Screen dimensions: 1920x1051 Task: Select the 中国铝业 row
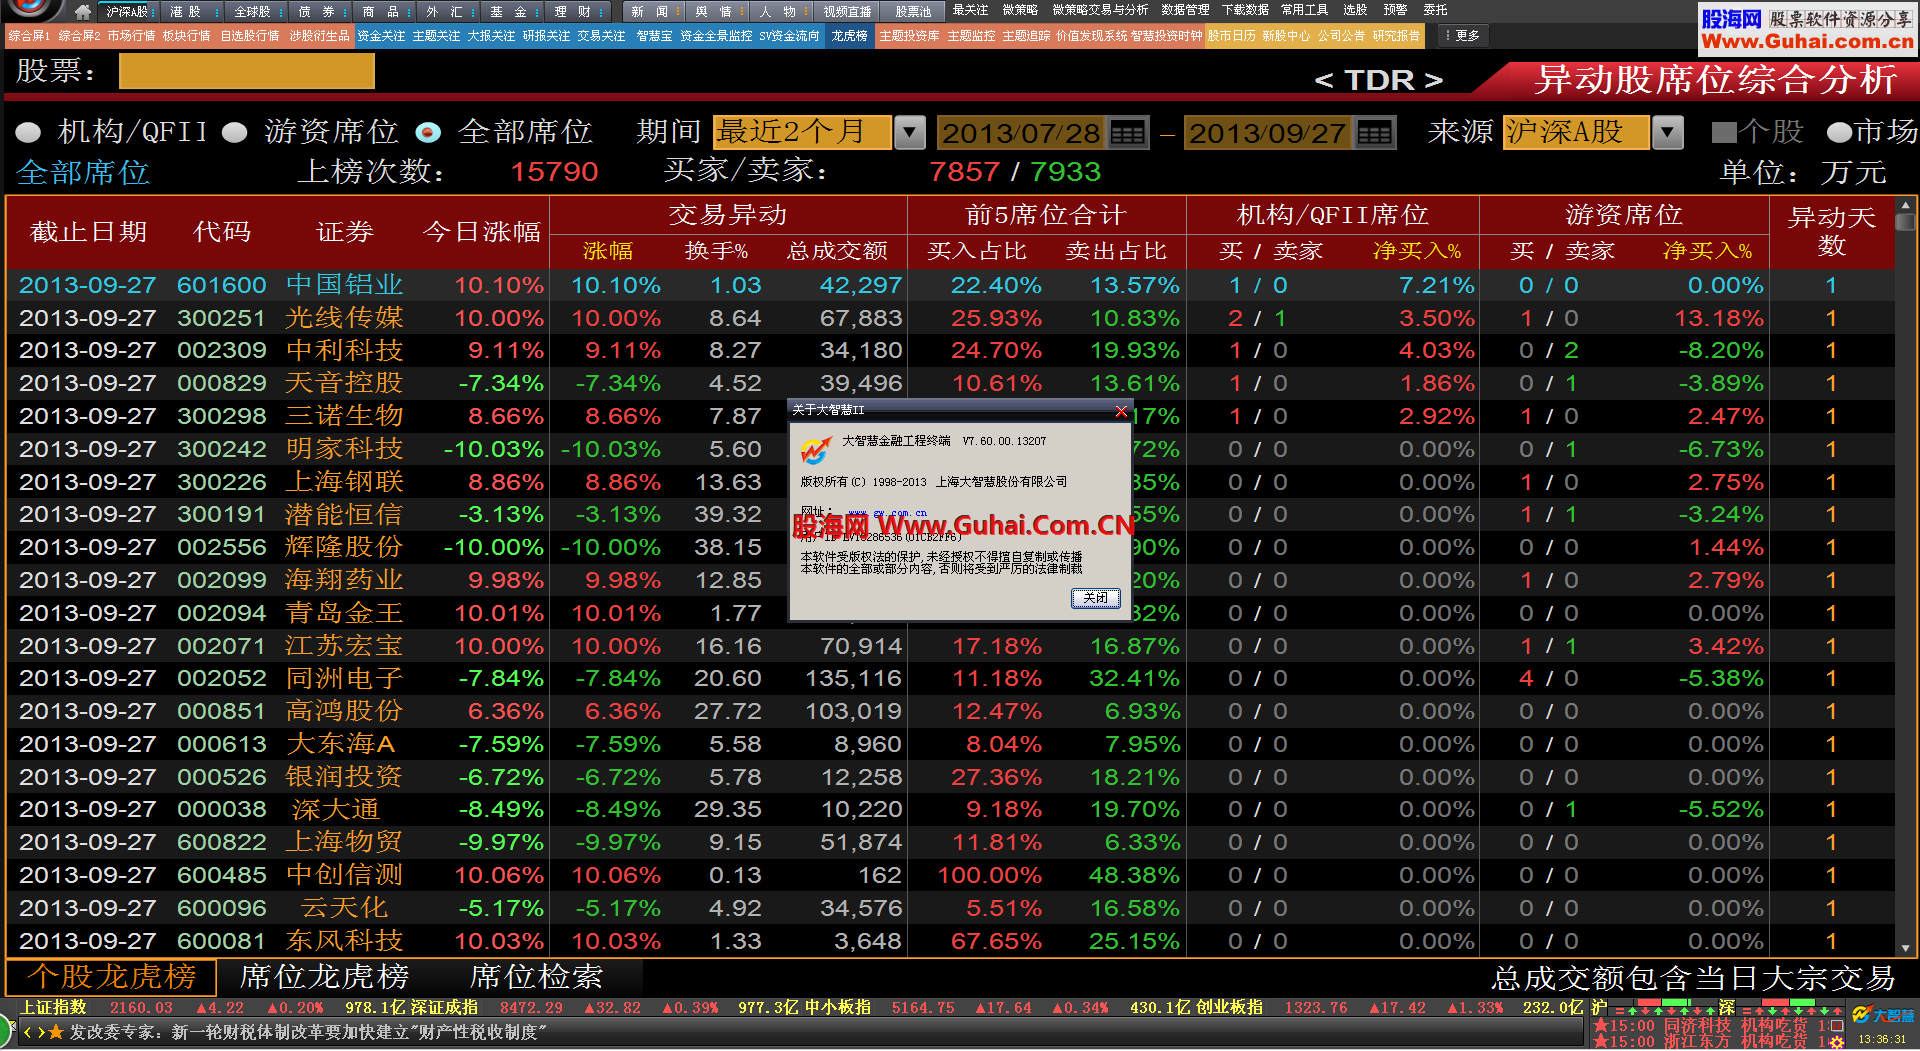tap(950, 285)
